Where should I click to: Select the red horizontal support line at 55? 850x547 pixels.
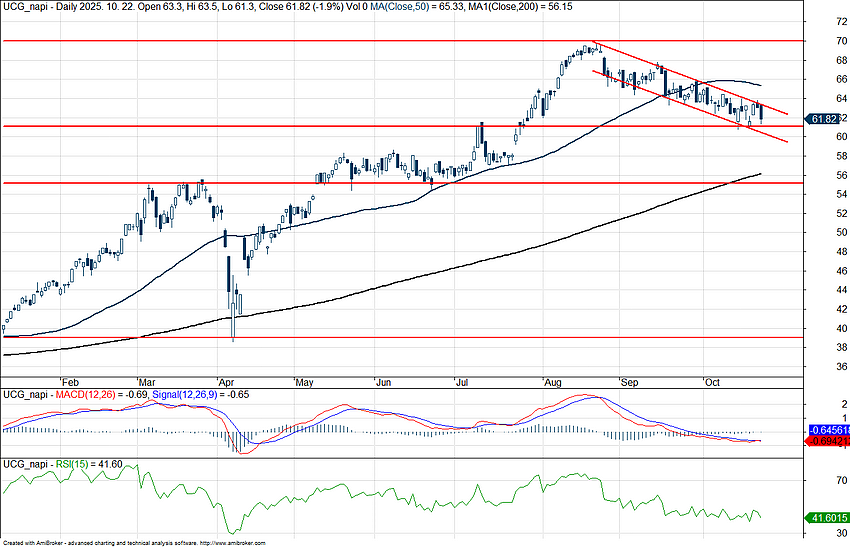(x=300, y=183)
